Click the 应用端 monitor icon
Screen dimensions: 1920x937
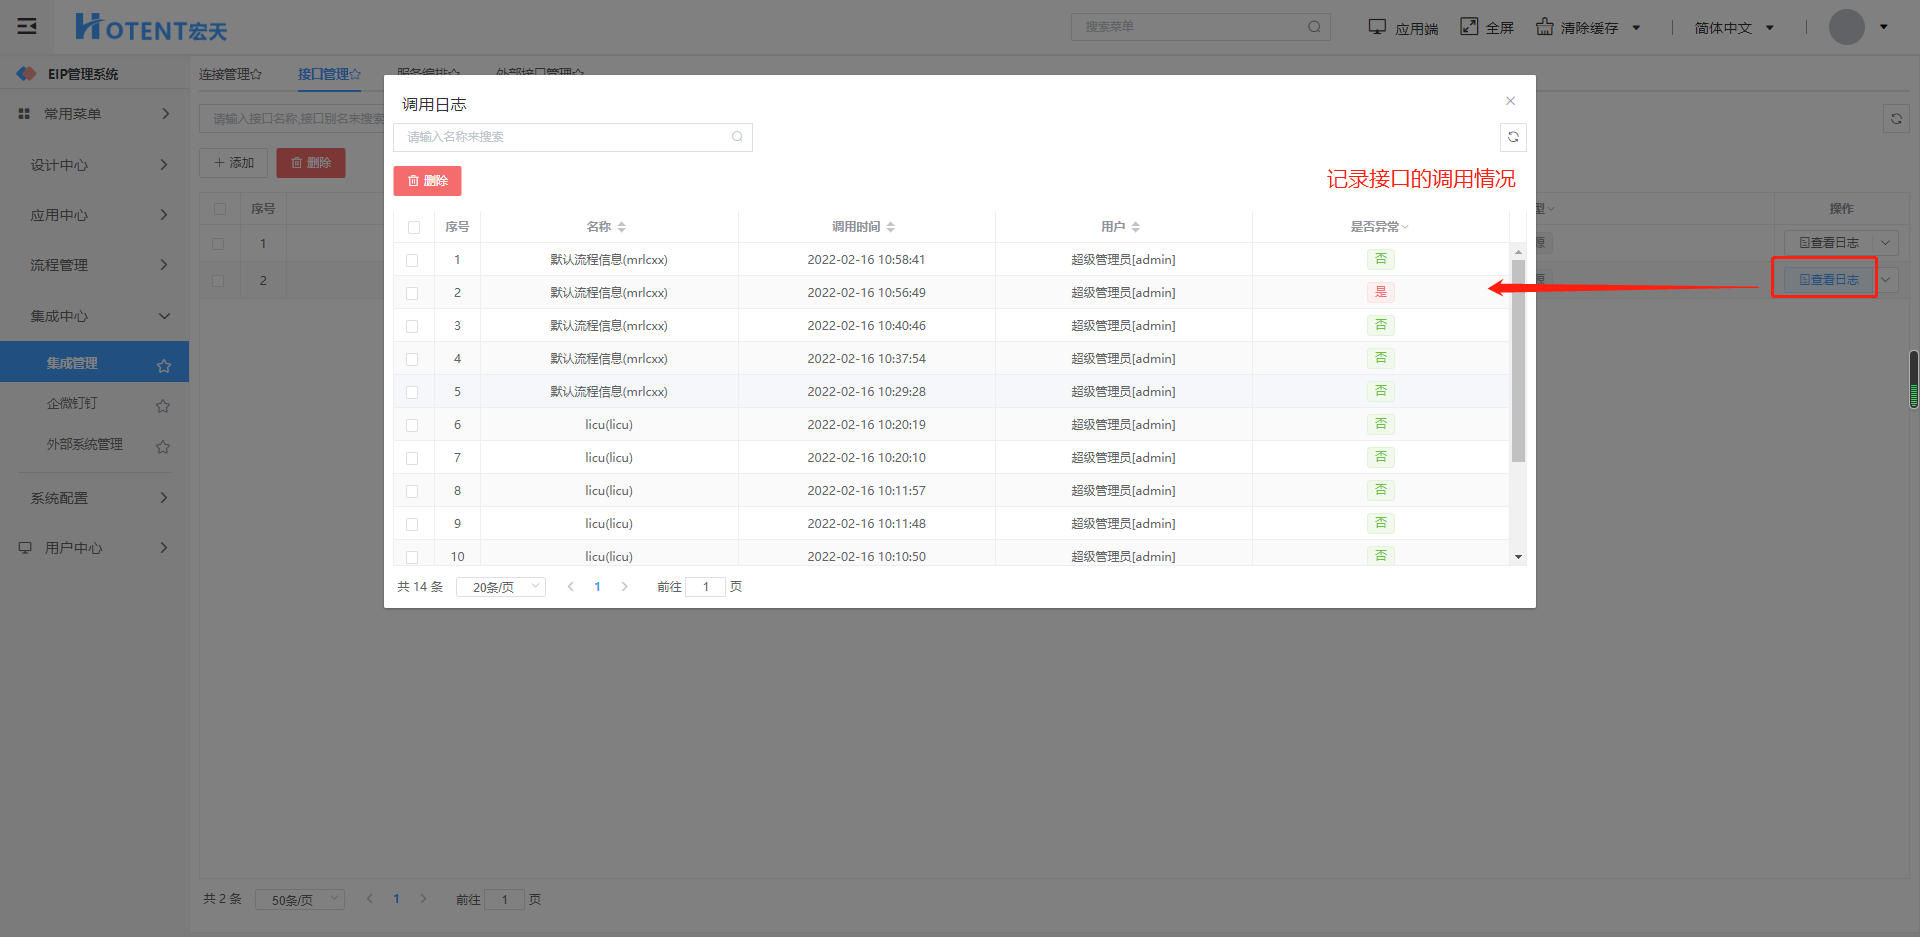[1377, 27]
